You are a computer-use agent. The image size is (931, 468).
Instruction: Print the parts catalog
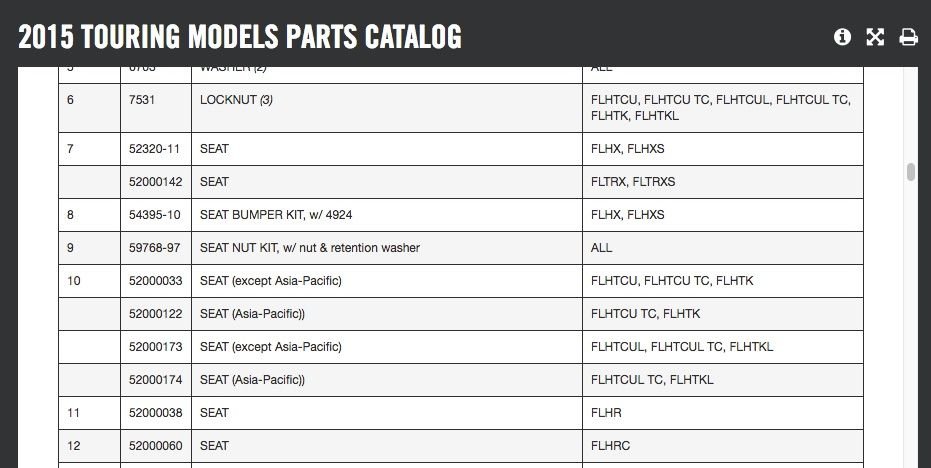(x=908, y=37)
